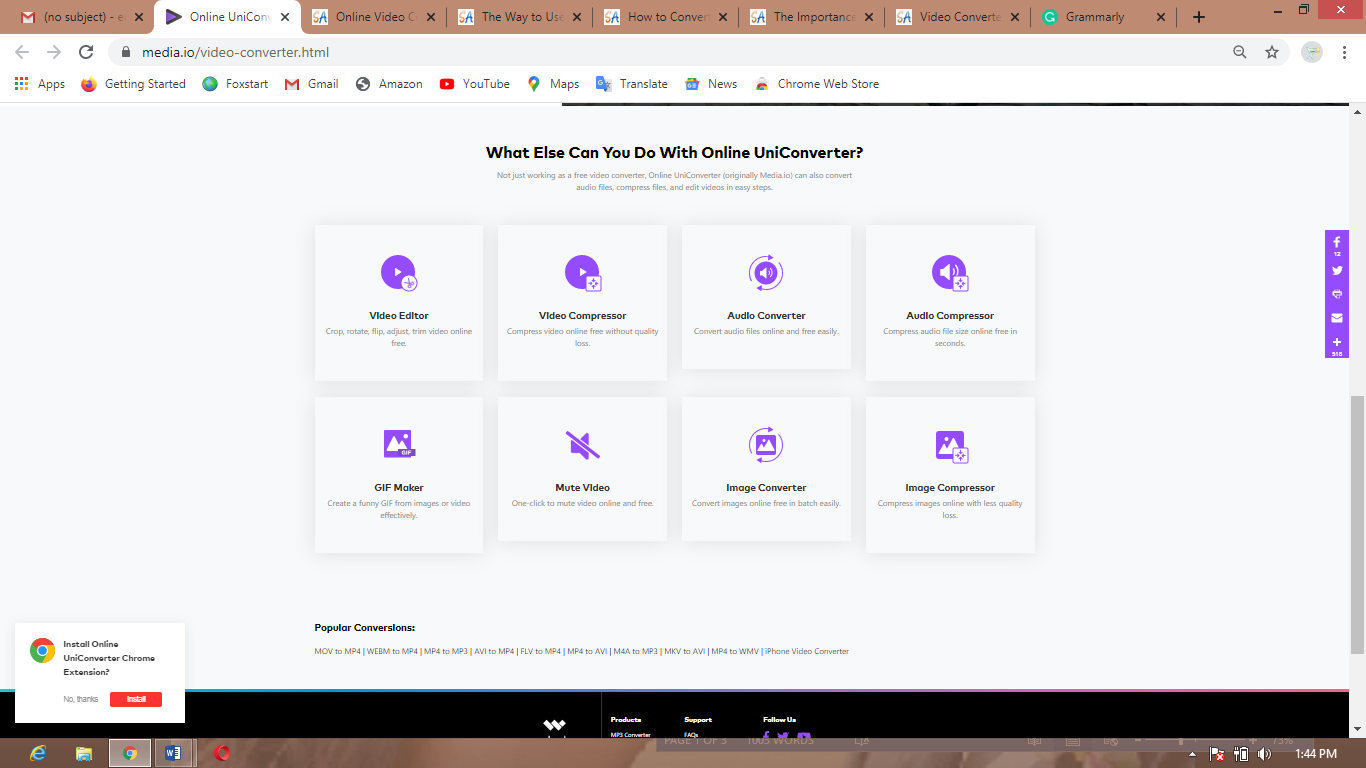Close the Online UniConverter tab
This screenshot has width=1366, height=768.
284,17
